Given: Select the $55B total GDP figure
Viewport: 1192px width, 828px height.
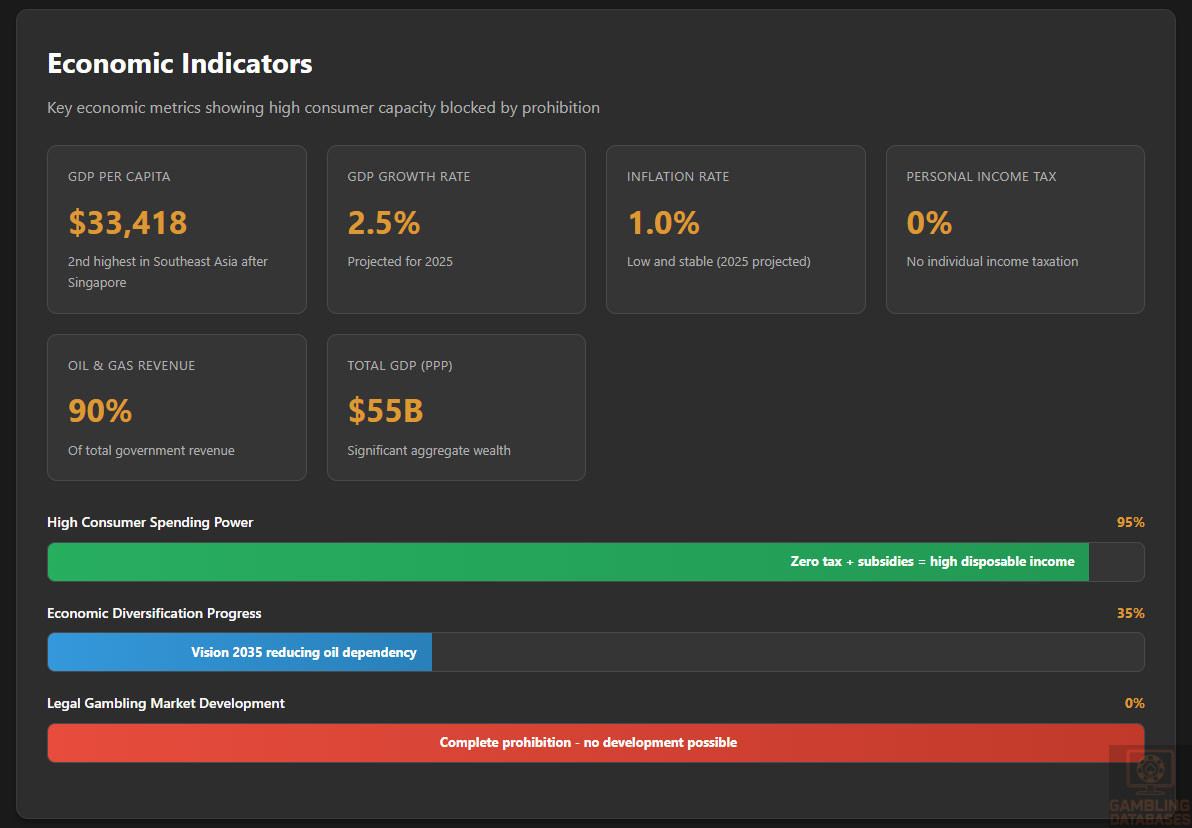Looking at the screenshot, I should tap(385, 411).
